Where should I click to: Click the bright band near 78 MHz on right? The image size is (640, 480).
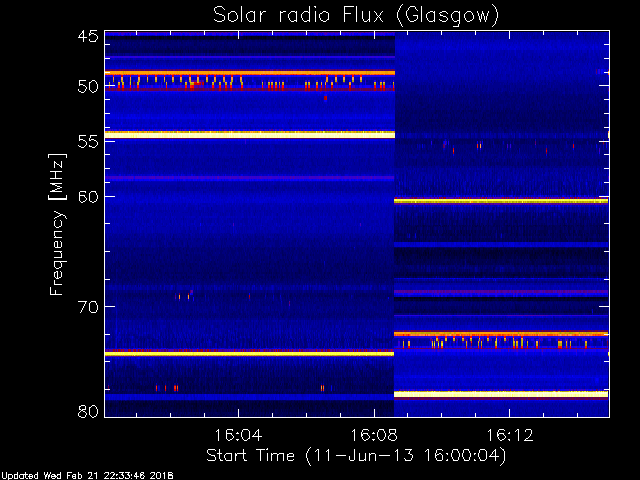pos(501,394)
